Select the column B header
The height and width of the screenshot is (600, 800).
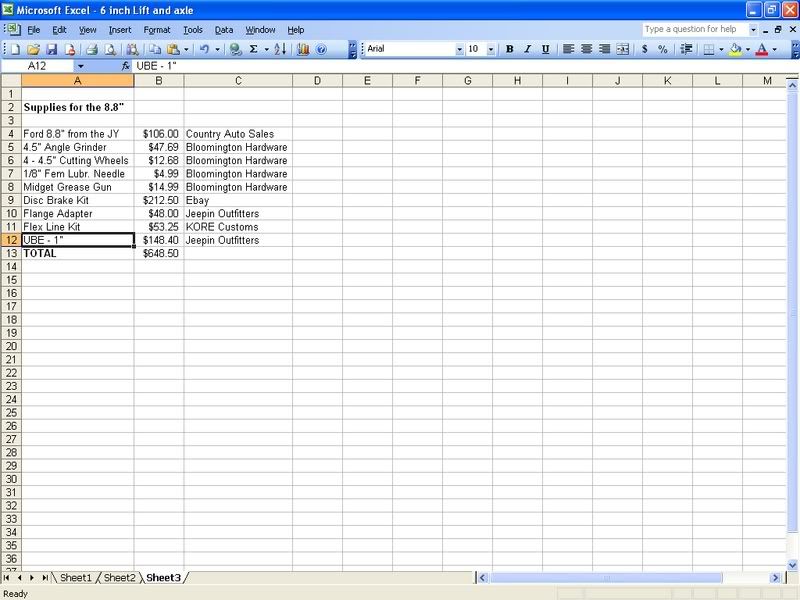[x=159, y=81]
